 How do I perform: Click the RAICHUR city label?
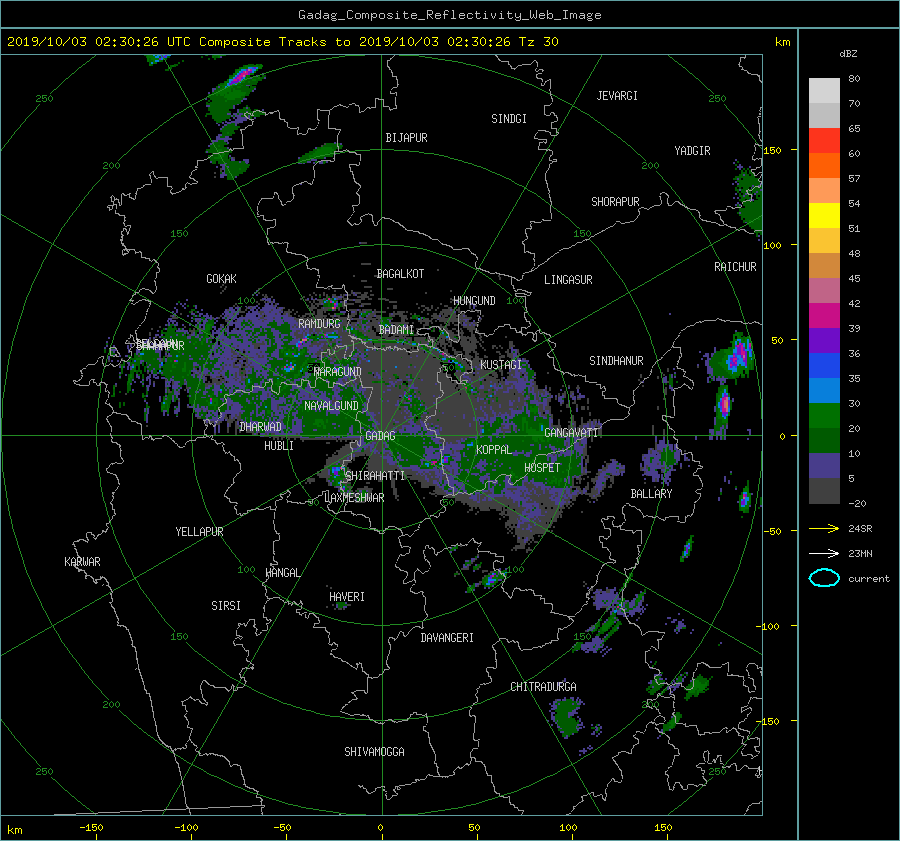(735, 267)
